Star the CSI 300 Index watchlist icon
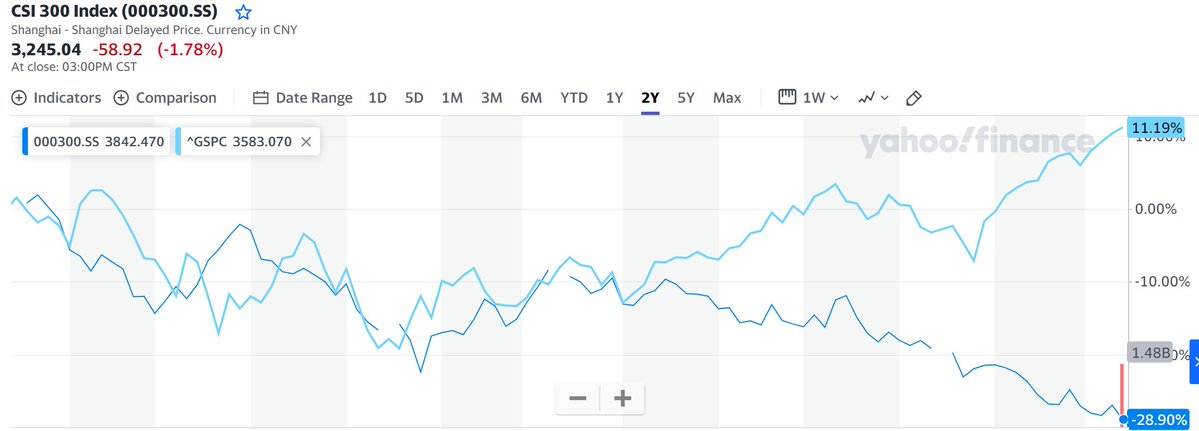 (x=244, y=13)
